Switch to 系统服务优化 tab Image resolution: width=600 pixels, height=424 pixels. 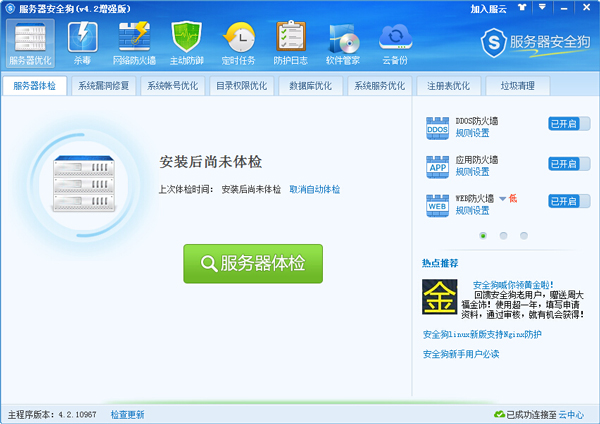coord(379,86)
